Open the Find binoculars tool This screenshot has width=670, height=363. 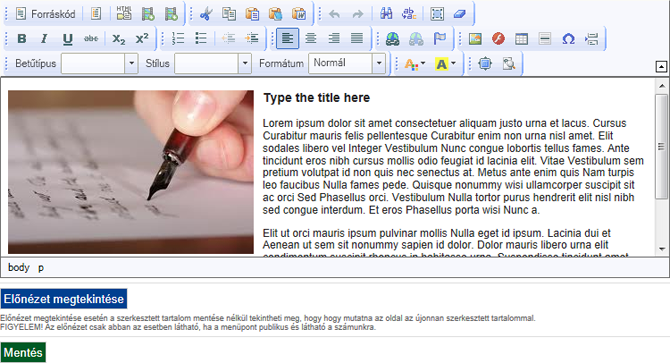tap(386, 14)
